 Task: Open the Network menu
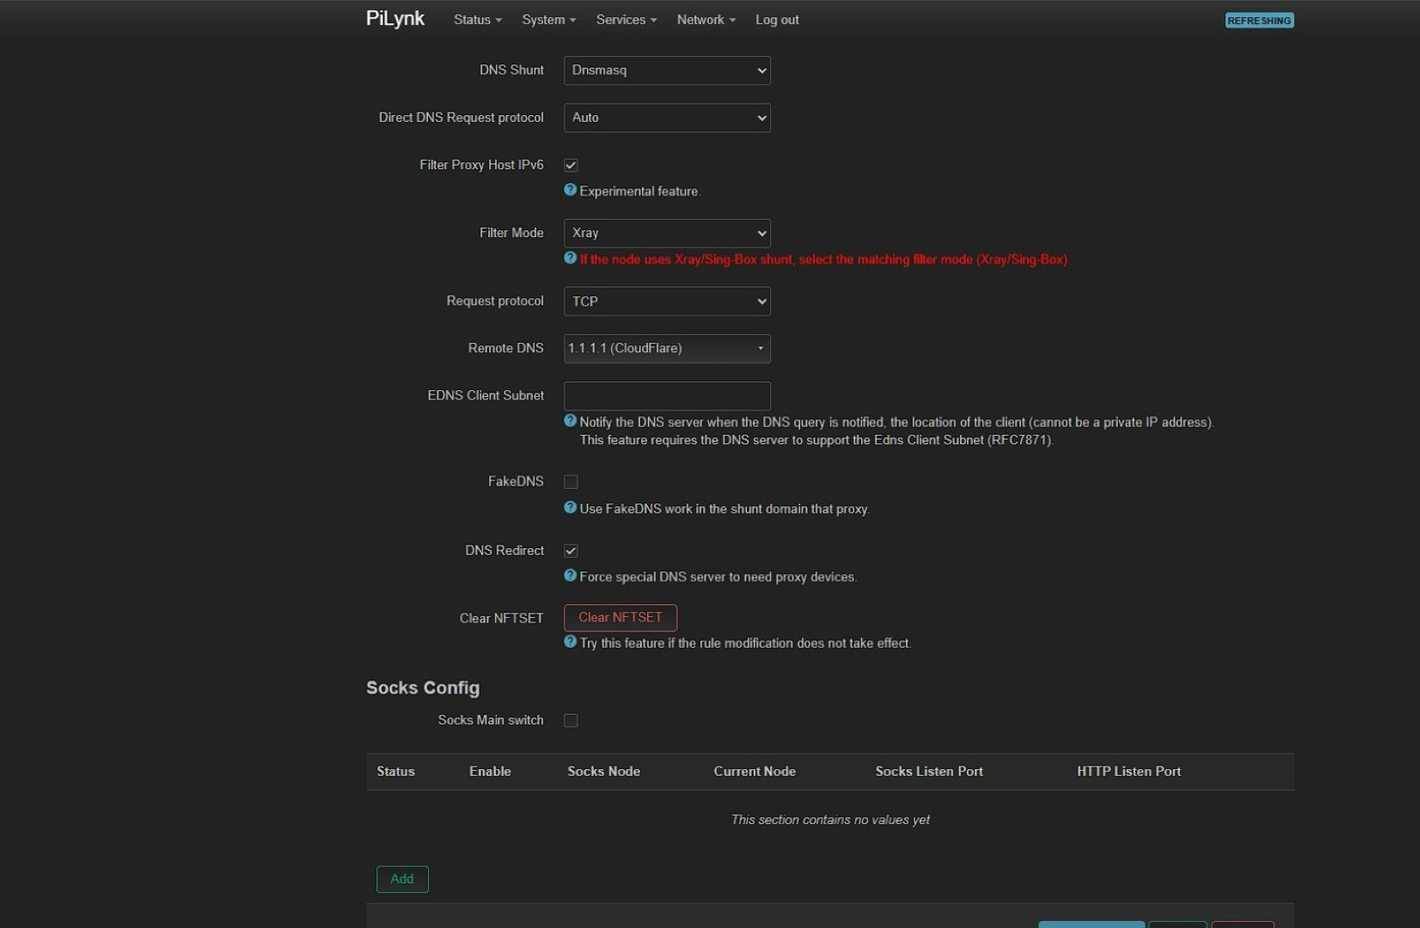[x=705, y=20]
